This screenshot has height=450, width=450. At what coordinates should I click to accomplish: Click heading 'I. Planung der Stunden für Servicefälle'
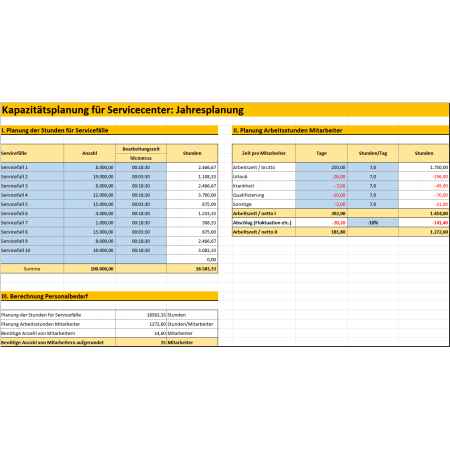[55, 130]
